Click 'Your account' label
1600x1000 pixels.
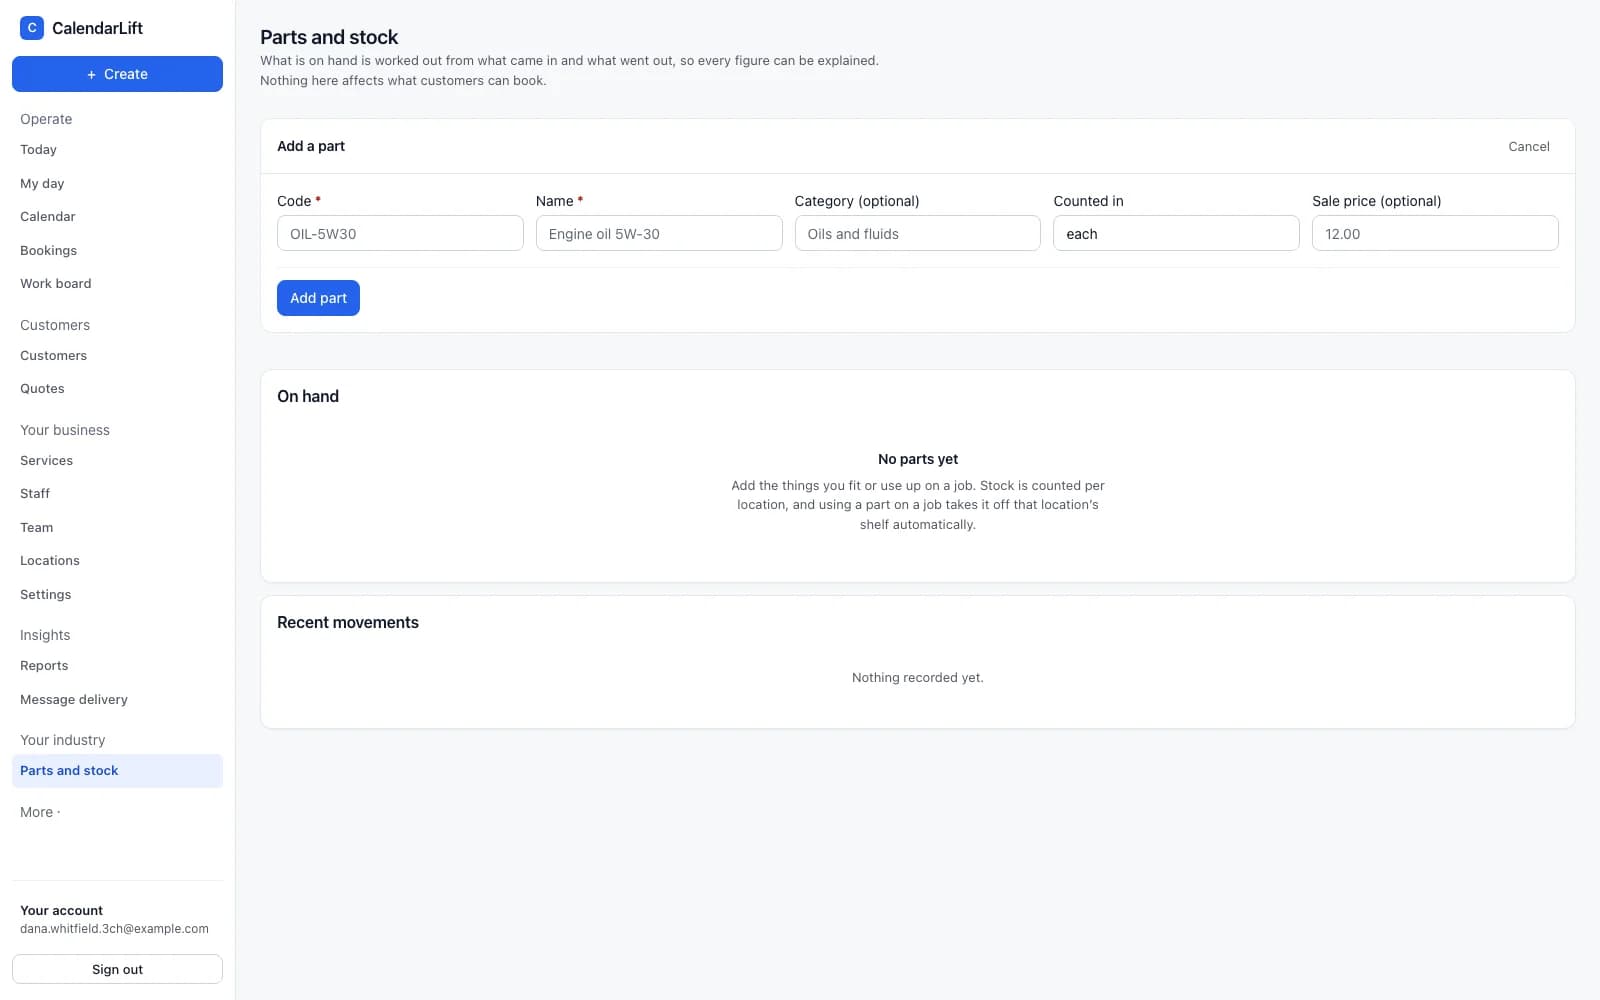pyautogui.click(x=61, y=911)
